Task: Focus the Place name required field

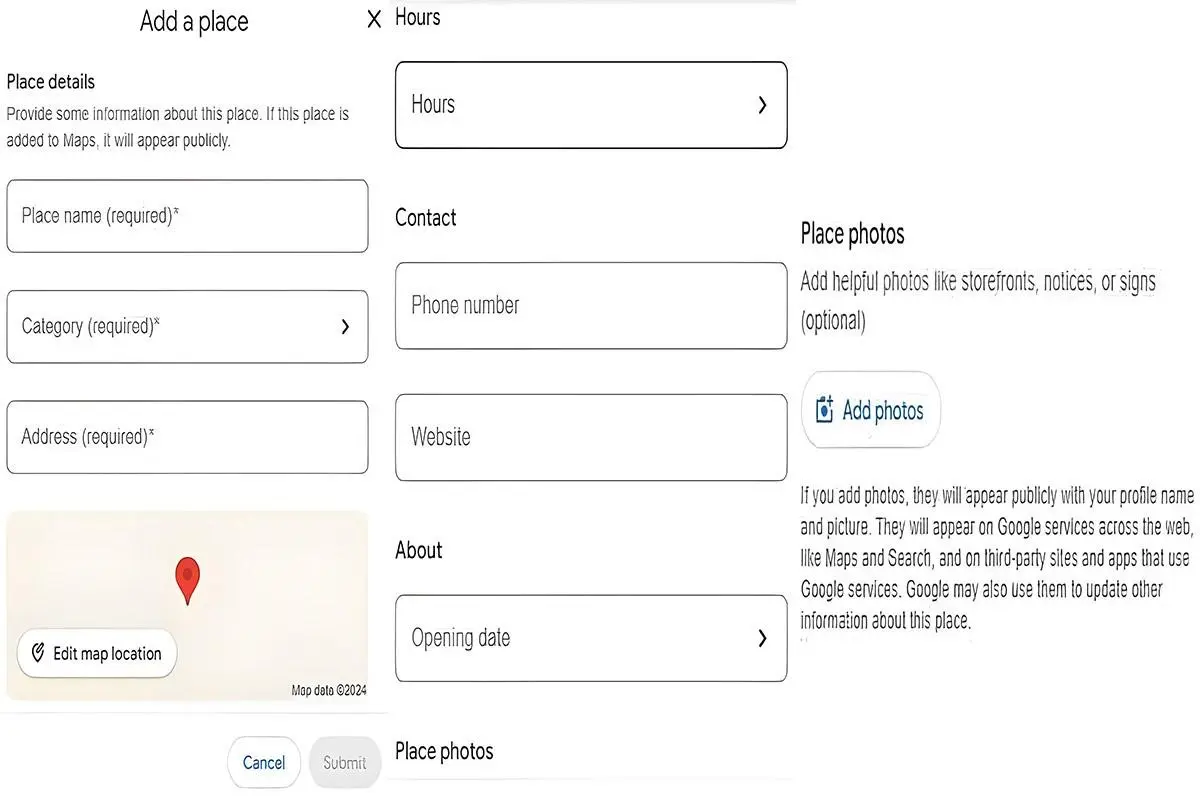Action: [187, 216]
